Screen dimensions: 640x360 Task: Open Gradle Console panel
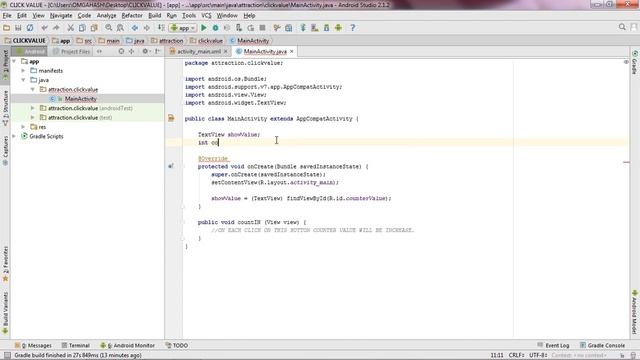click(602, 345)
